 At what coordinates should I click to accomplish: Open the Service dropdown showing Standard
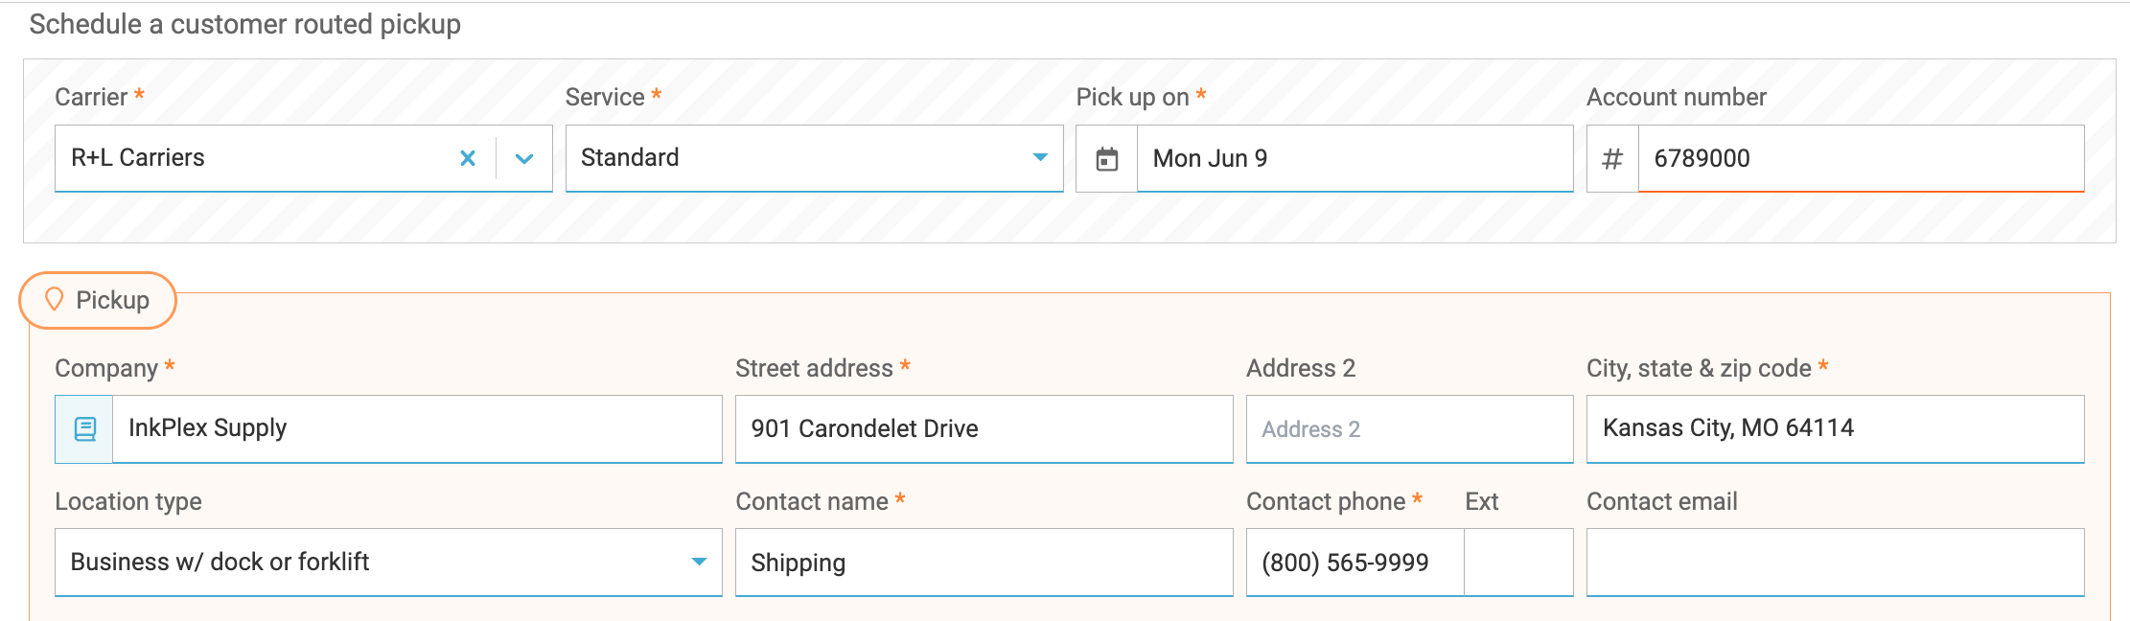[814, 158]
